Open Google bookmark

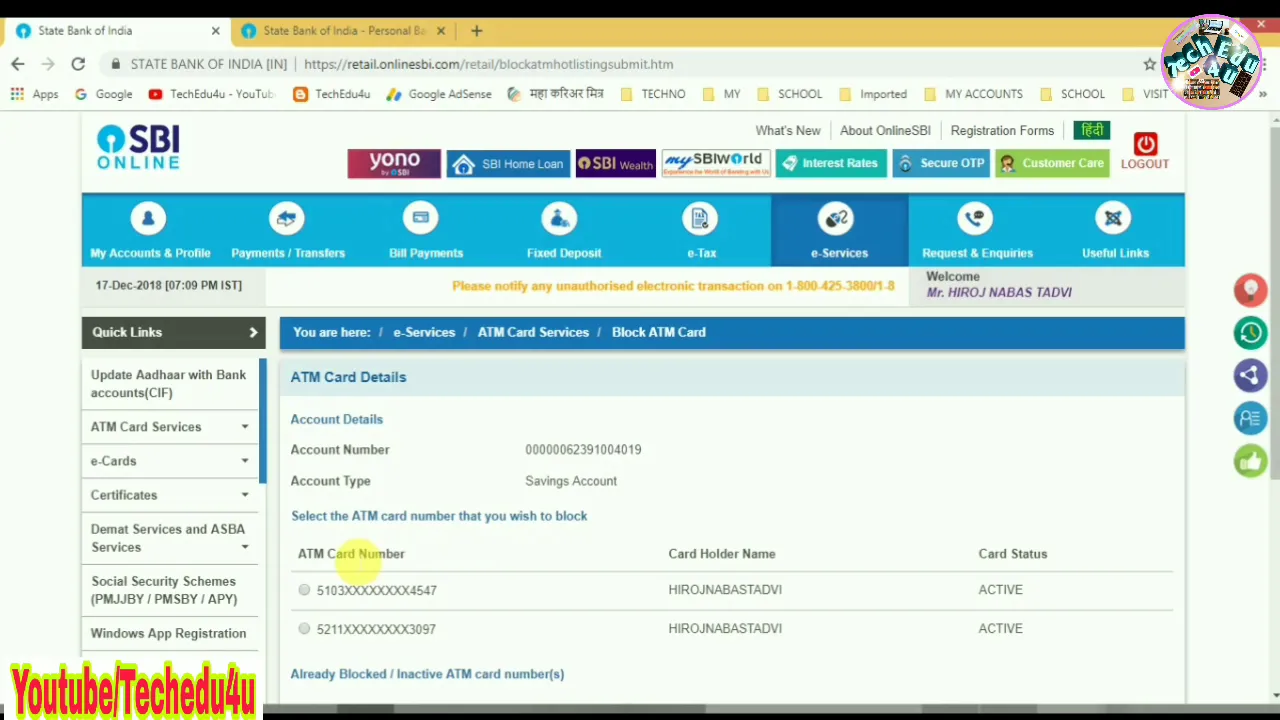103,94
